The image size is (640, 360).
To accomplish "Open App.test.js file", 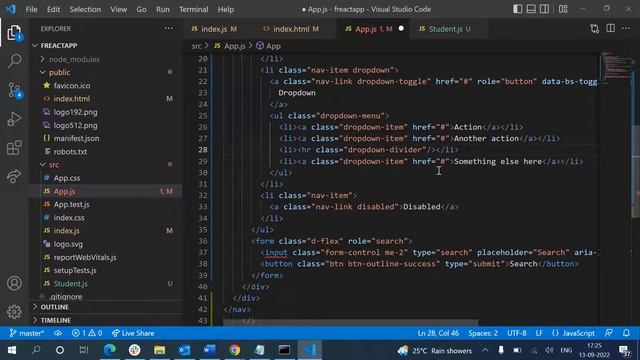I will (x=71, y=204).
